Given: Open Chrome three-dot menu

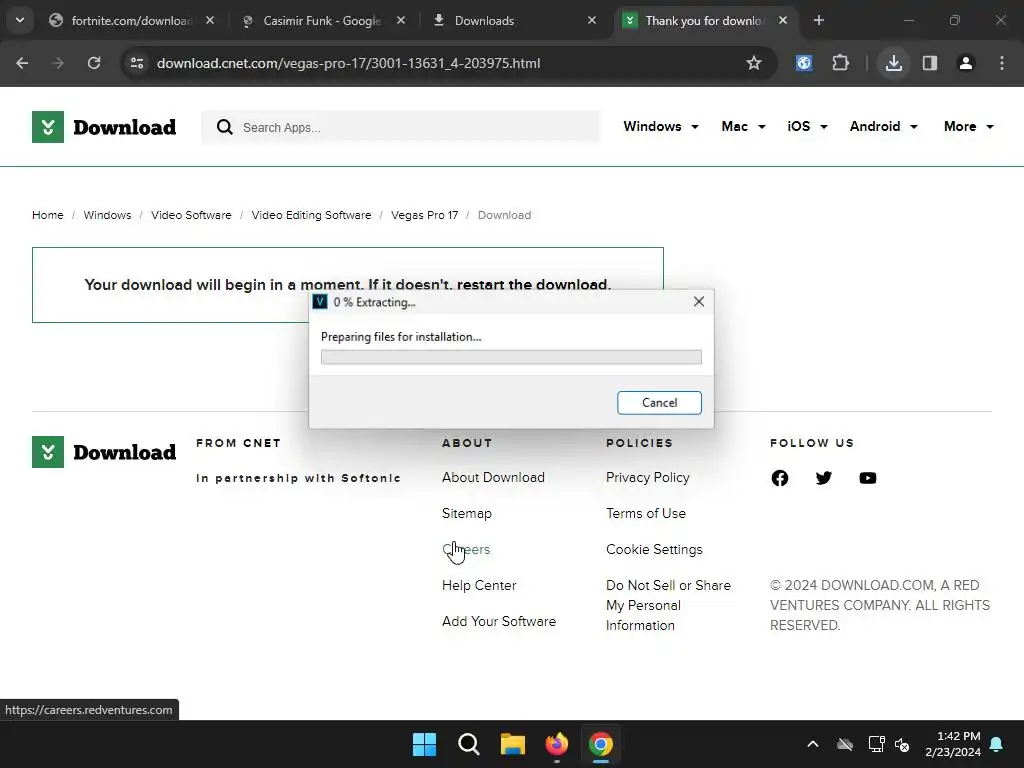Looking at the screenshot, I should 1002,63.
